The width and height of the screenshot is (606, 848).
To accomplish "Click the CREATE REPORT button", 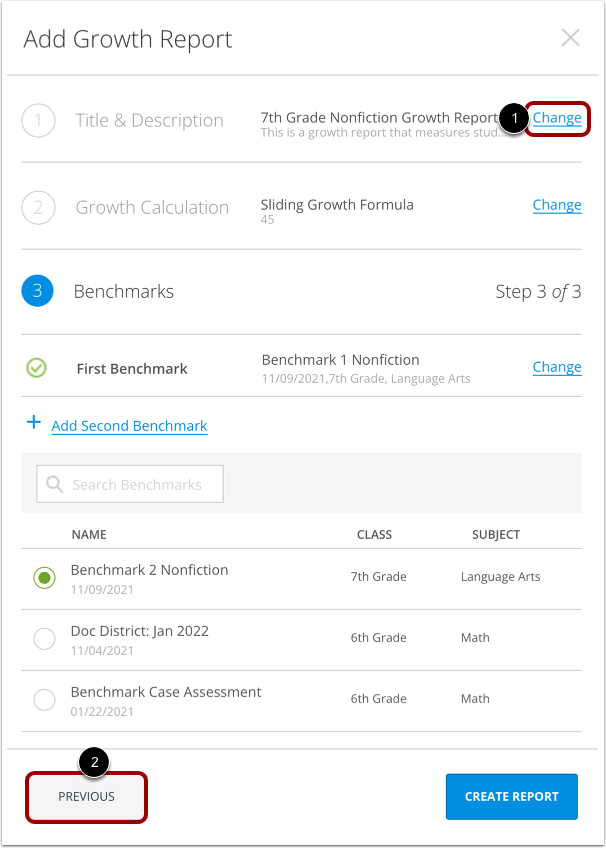I will tap(511, 796).
